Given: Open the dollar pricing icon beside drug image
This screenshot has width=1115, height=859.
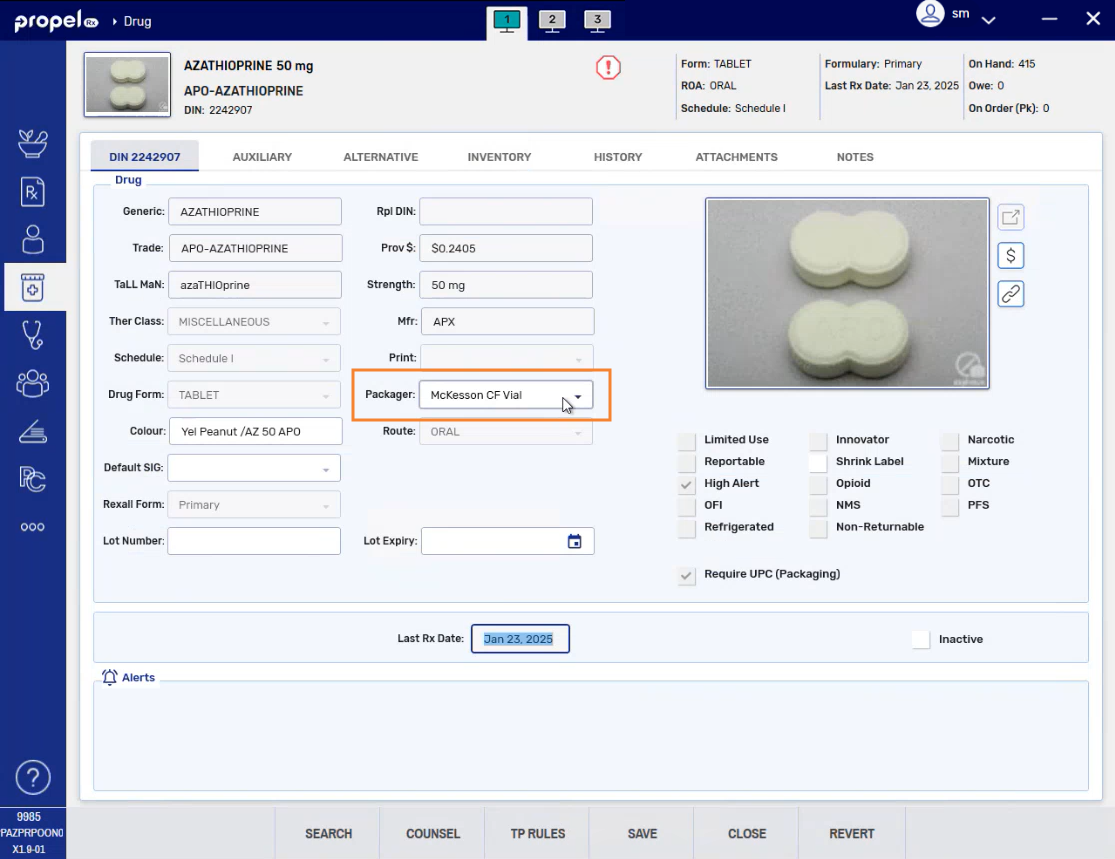Looking at the screenshot, I should click(1010, 255).
